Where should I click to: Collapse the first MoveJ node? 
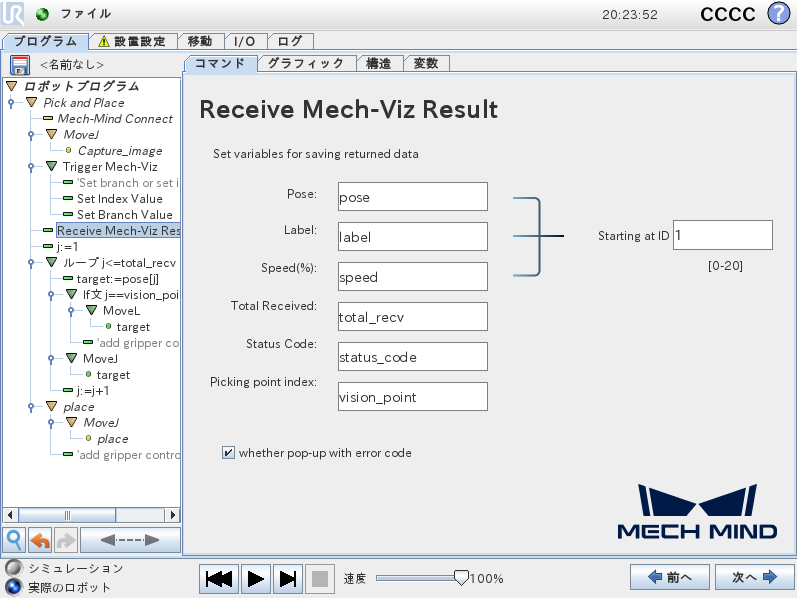click(x=51, y=134)
